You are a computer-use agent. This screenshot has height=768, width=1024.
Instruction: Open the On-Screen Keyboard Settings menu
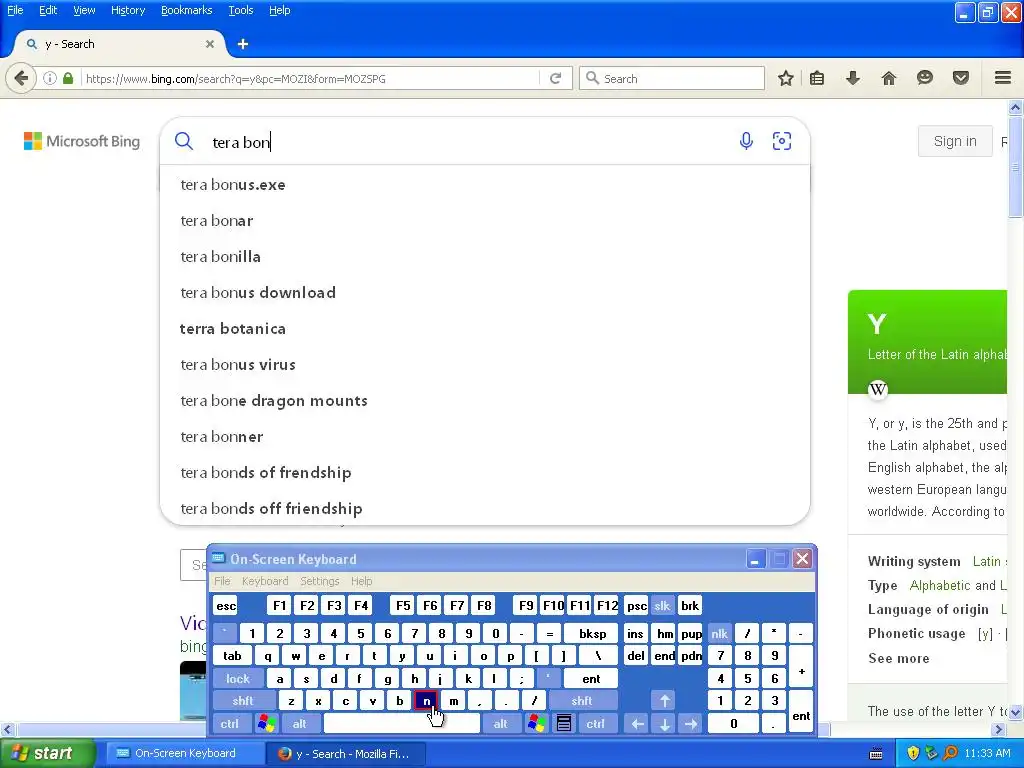(319, 581)
